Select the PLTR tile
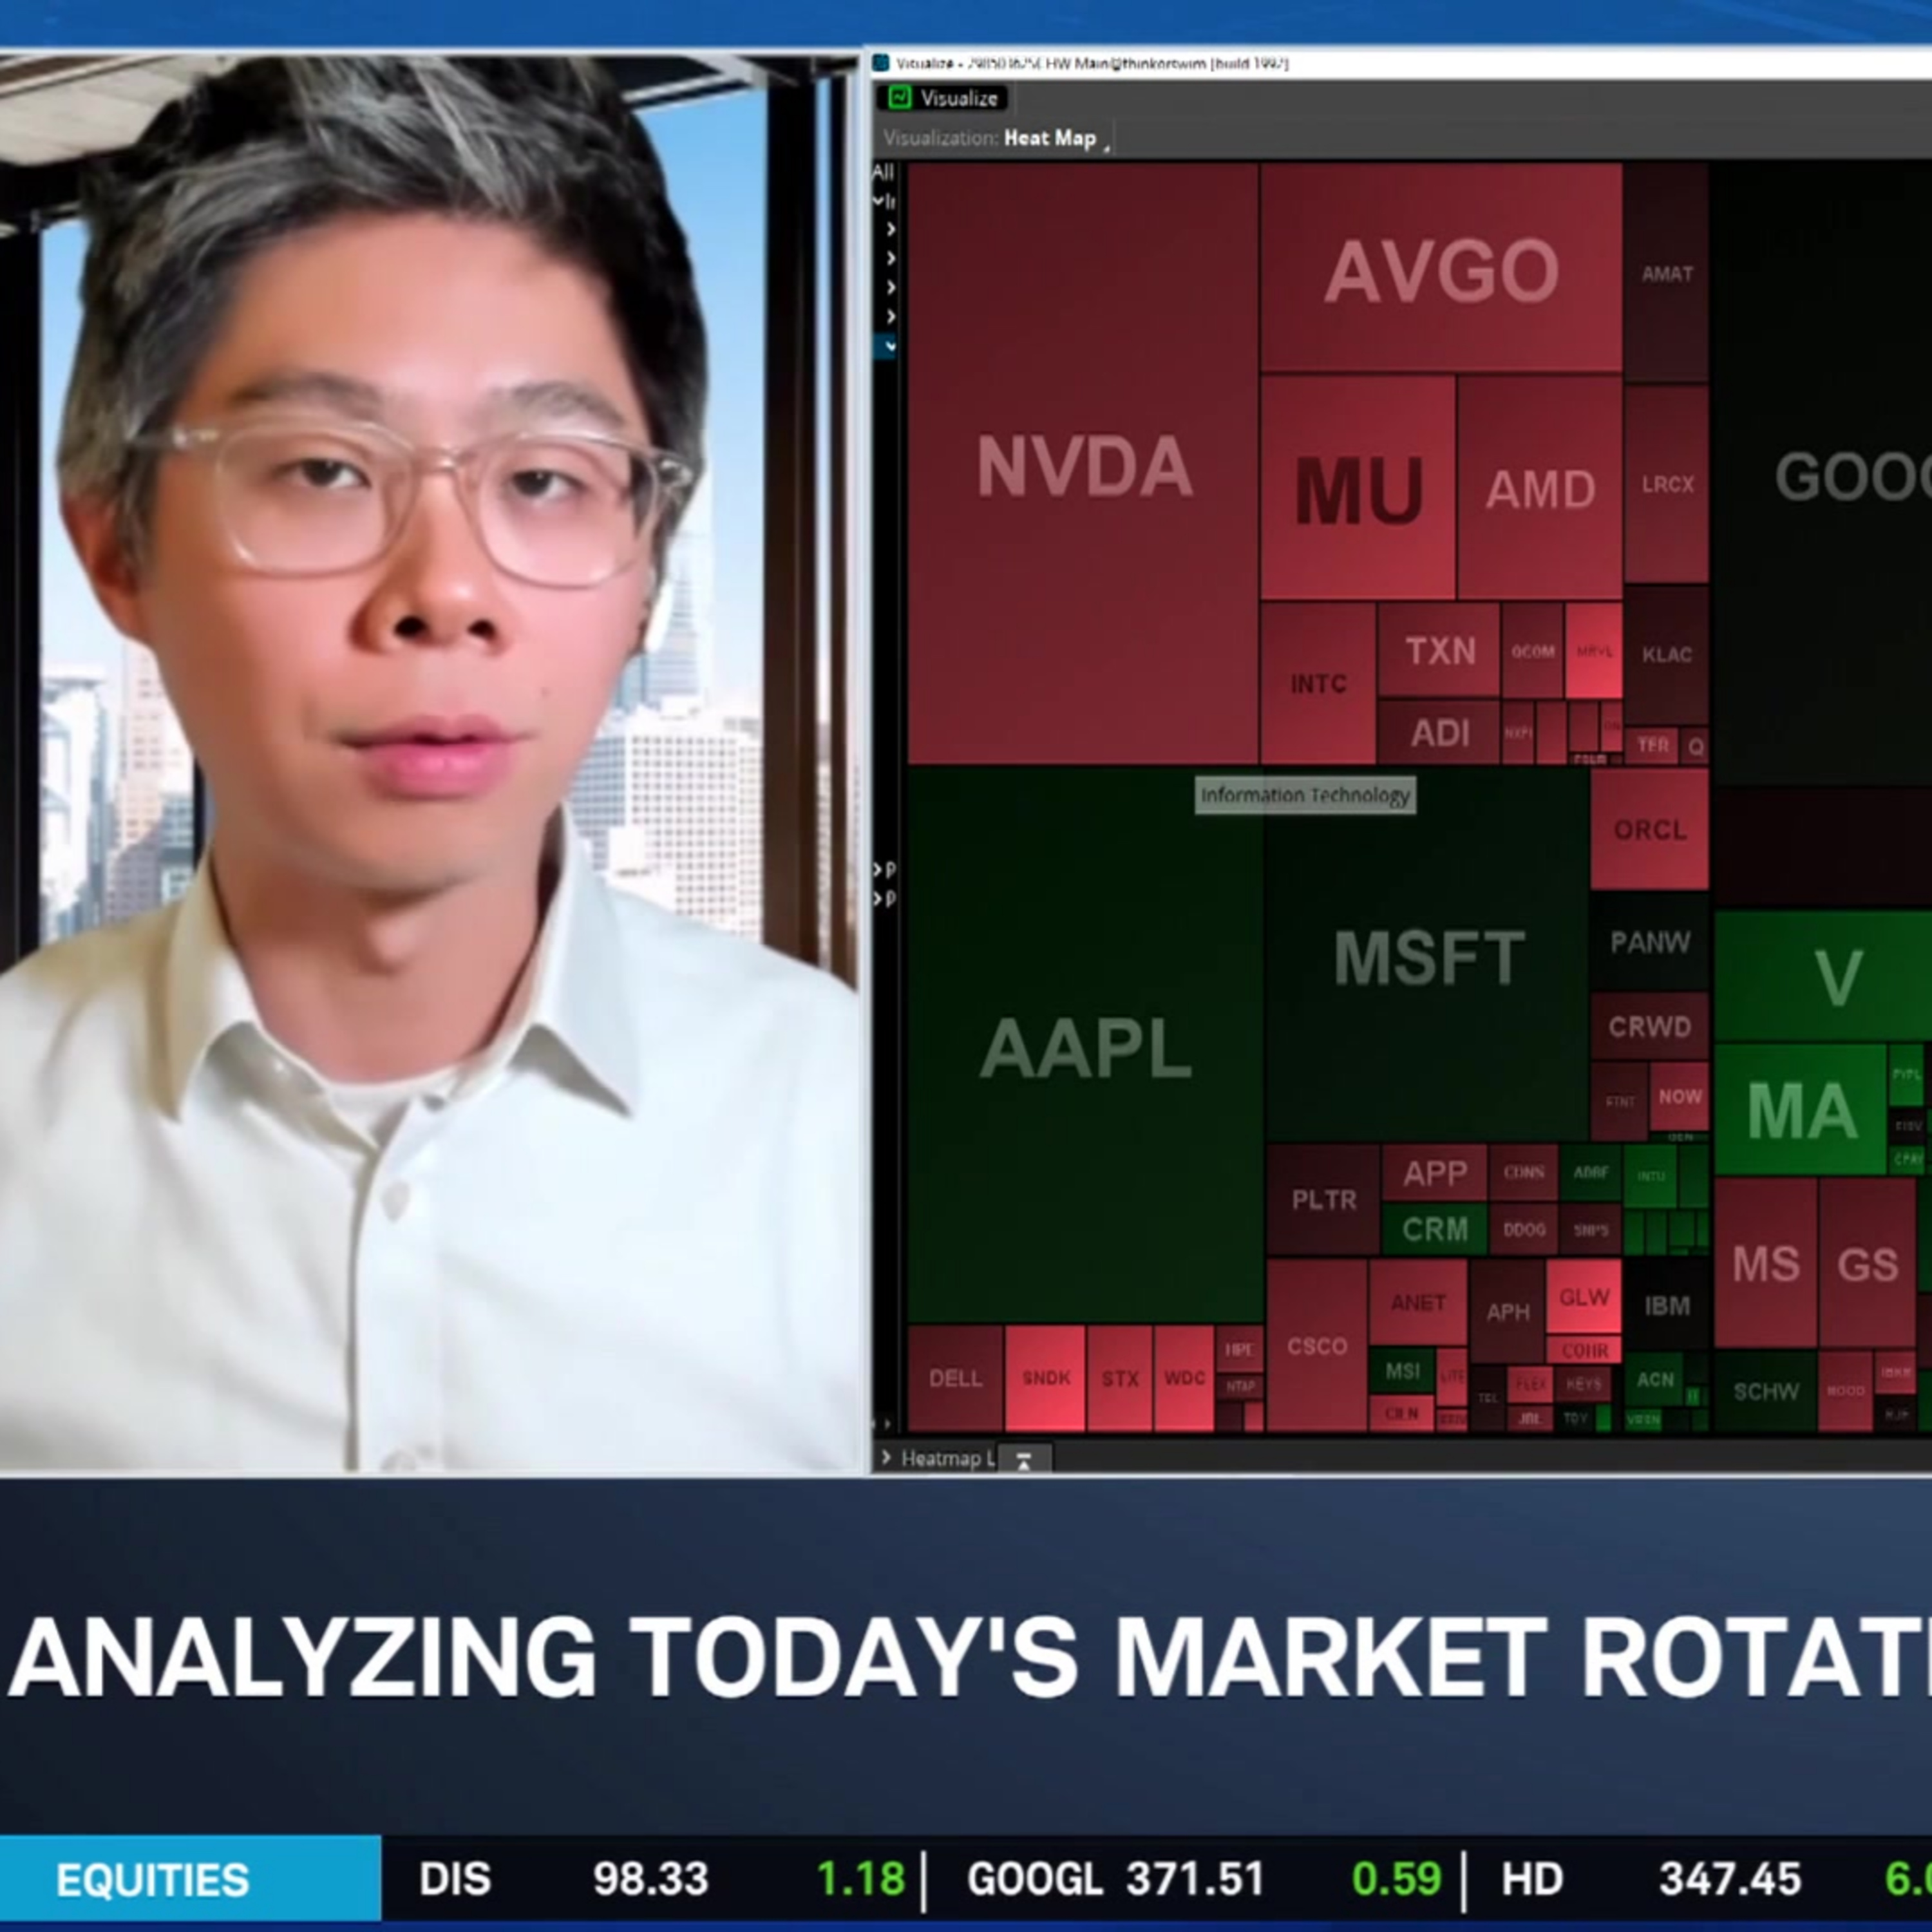 pyautogui.click(x=1323, y=1199)
